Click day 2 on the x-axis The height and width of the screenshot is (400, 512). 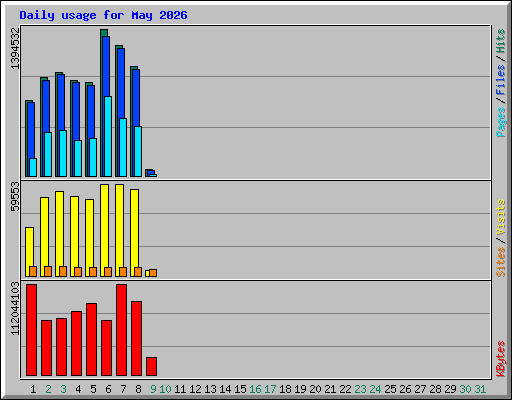click(48, 389)
